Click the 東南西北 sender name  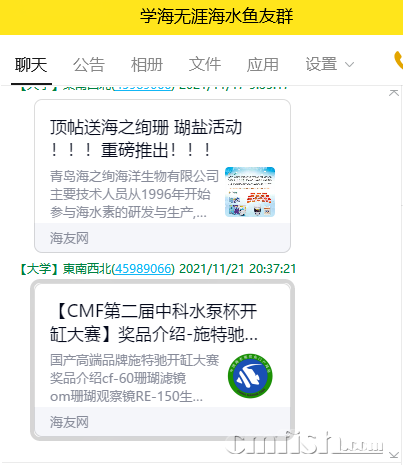pyautogui.click(x=87, y=269)
